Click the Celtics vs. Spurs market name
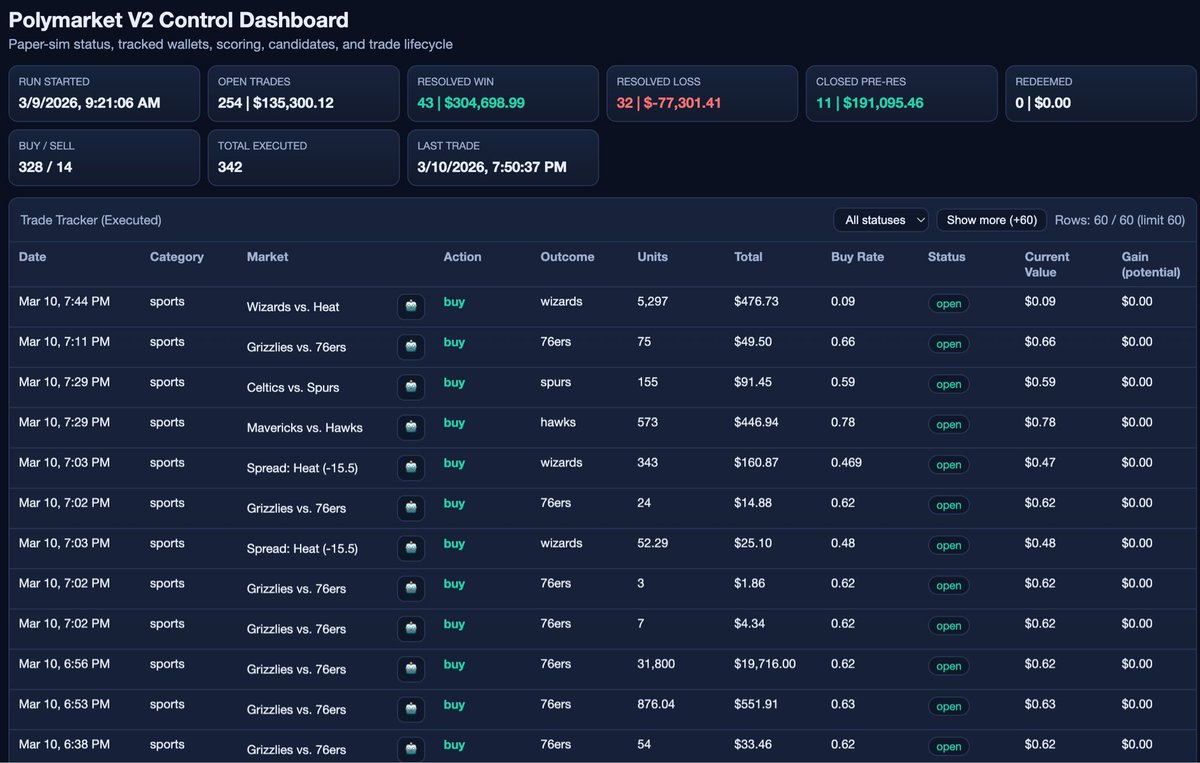The width and height of the screenshot is (1200, 763). pos(295,387)
